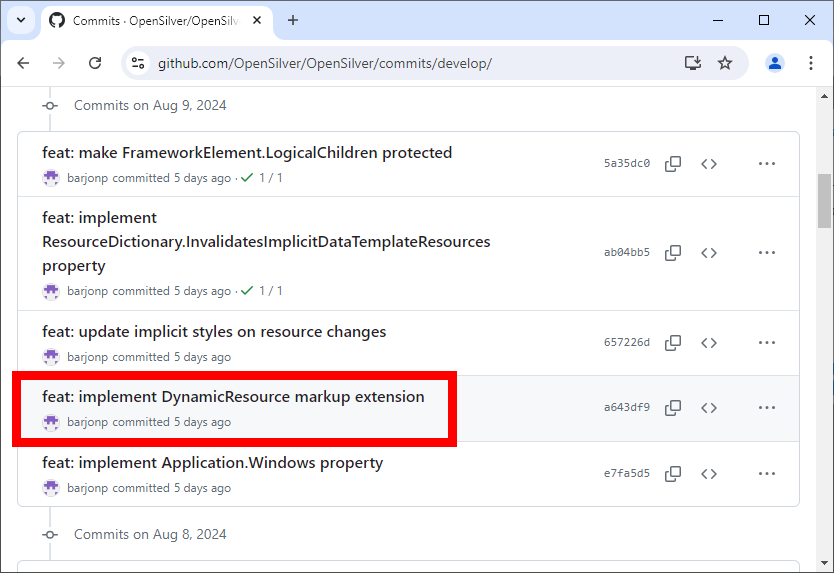Open commit hash ab04bb5

click(x=627, y=252)
